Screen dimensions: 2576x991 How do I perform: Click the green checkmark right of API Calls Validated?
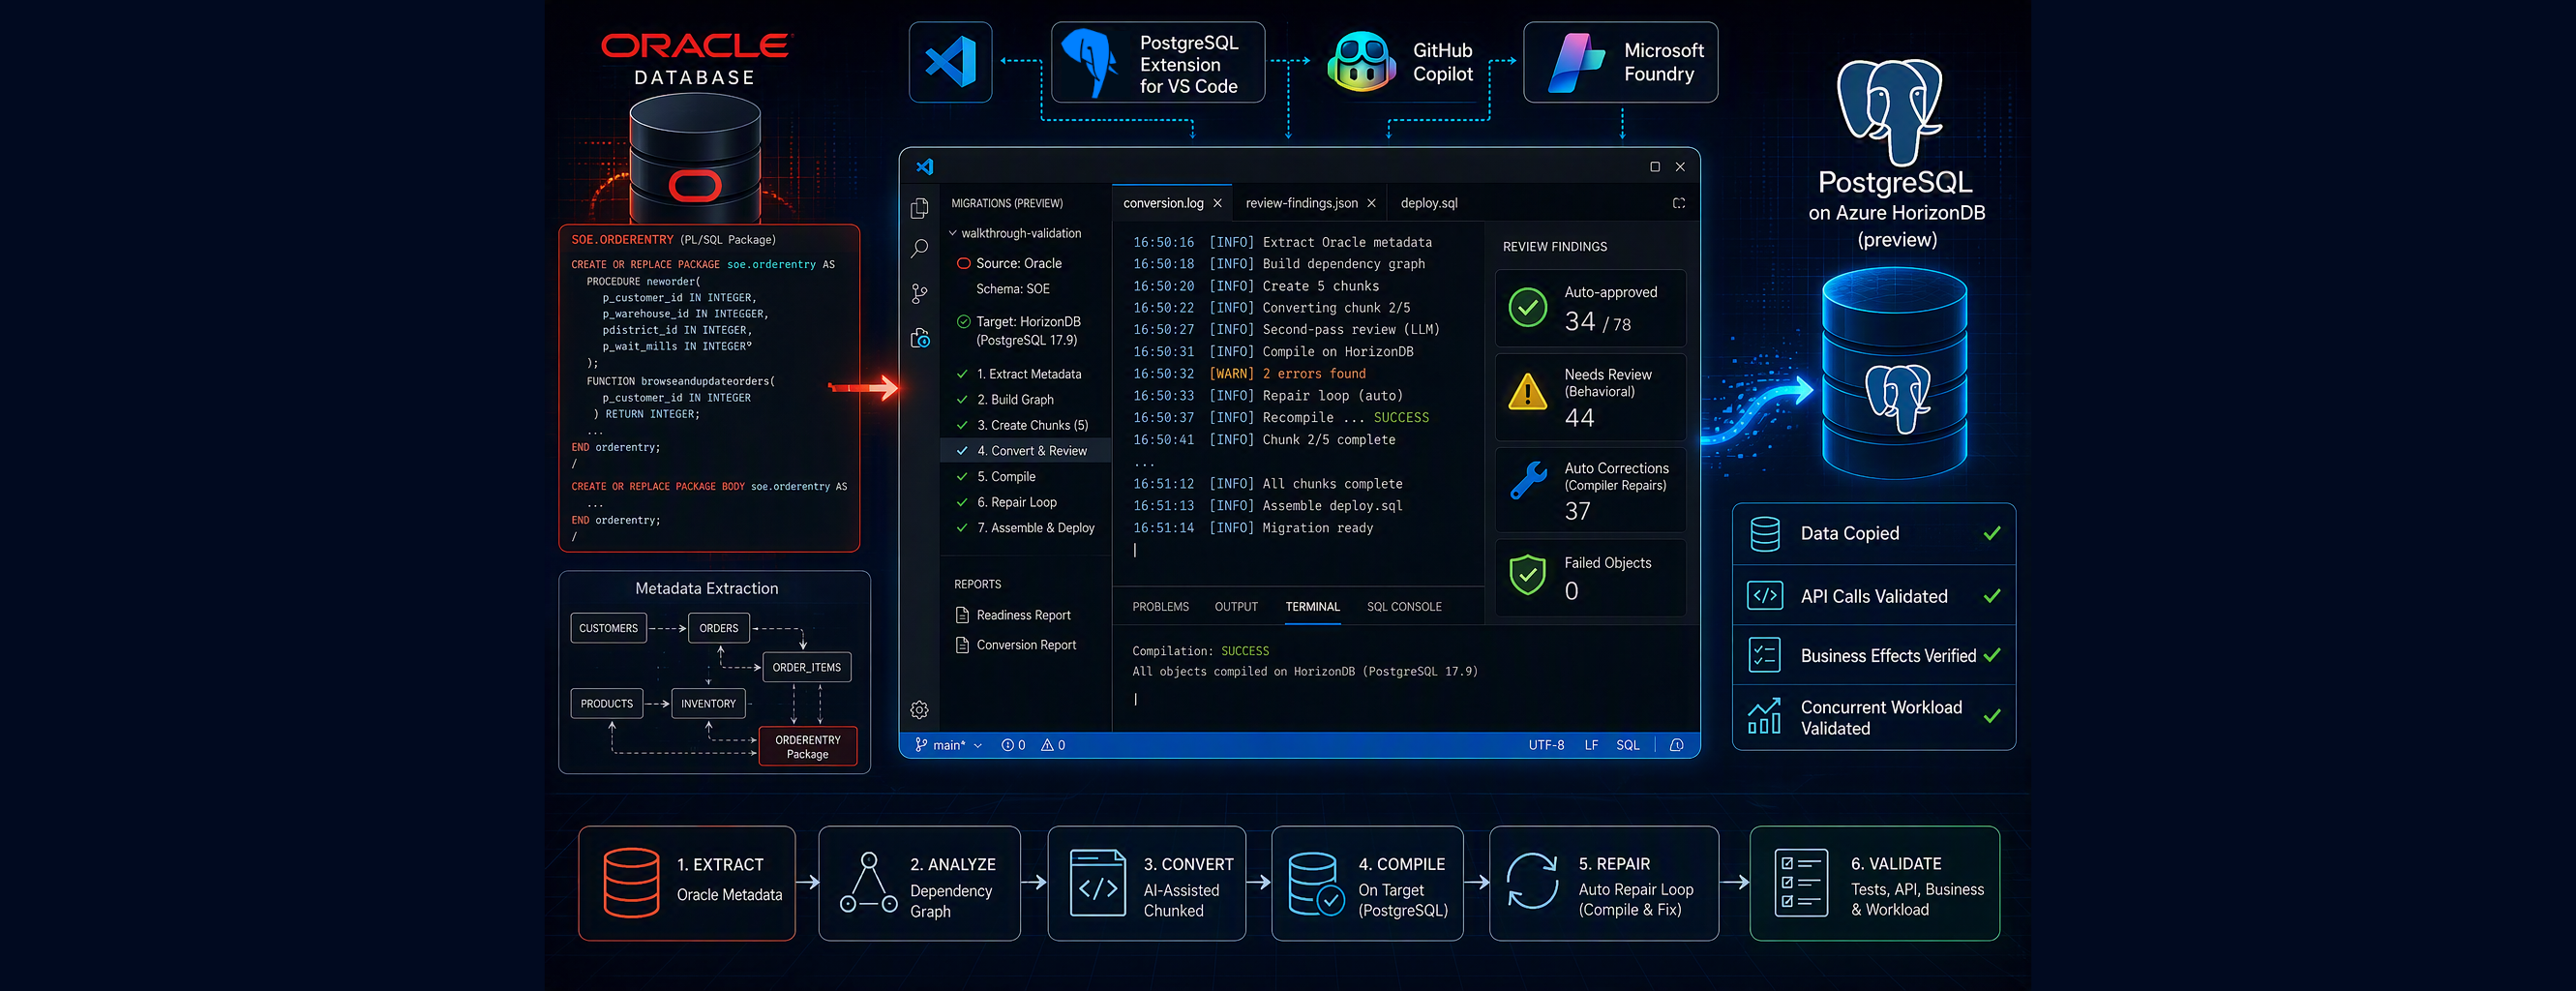(x=1992, y=596)
